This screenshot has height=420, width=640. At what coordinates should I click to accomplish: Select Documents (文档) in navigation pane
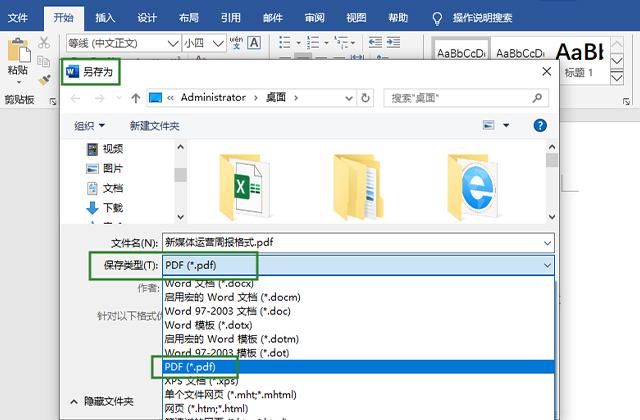click(105, 188)
